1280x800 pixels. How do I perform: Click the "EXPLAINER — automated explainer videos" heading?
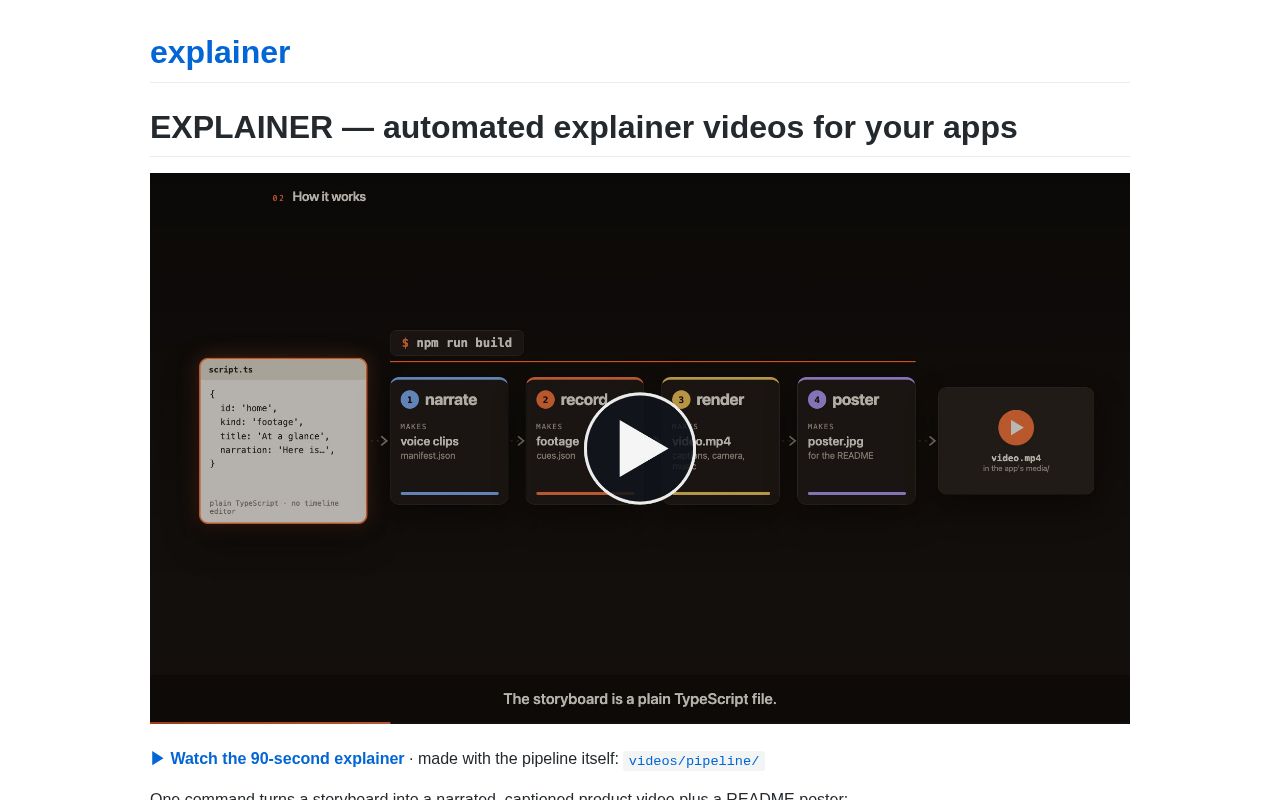point(584,127)
